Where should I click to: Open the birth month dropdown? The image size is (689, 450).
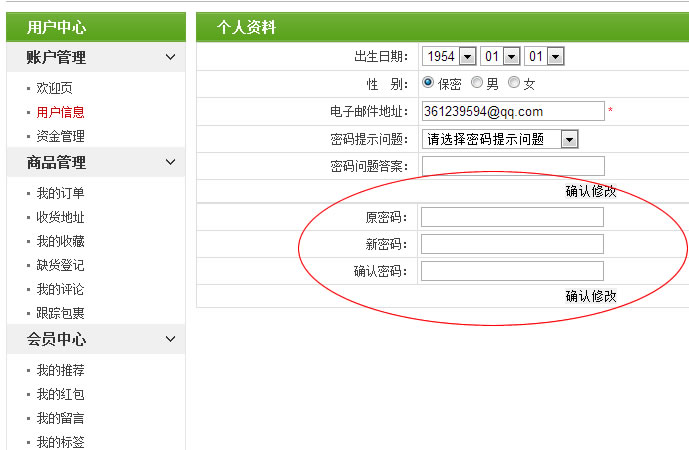pyautogui.click(x=500, y=56)
